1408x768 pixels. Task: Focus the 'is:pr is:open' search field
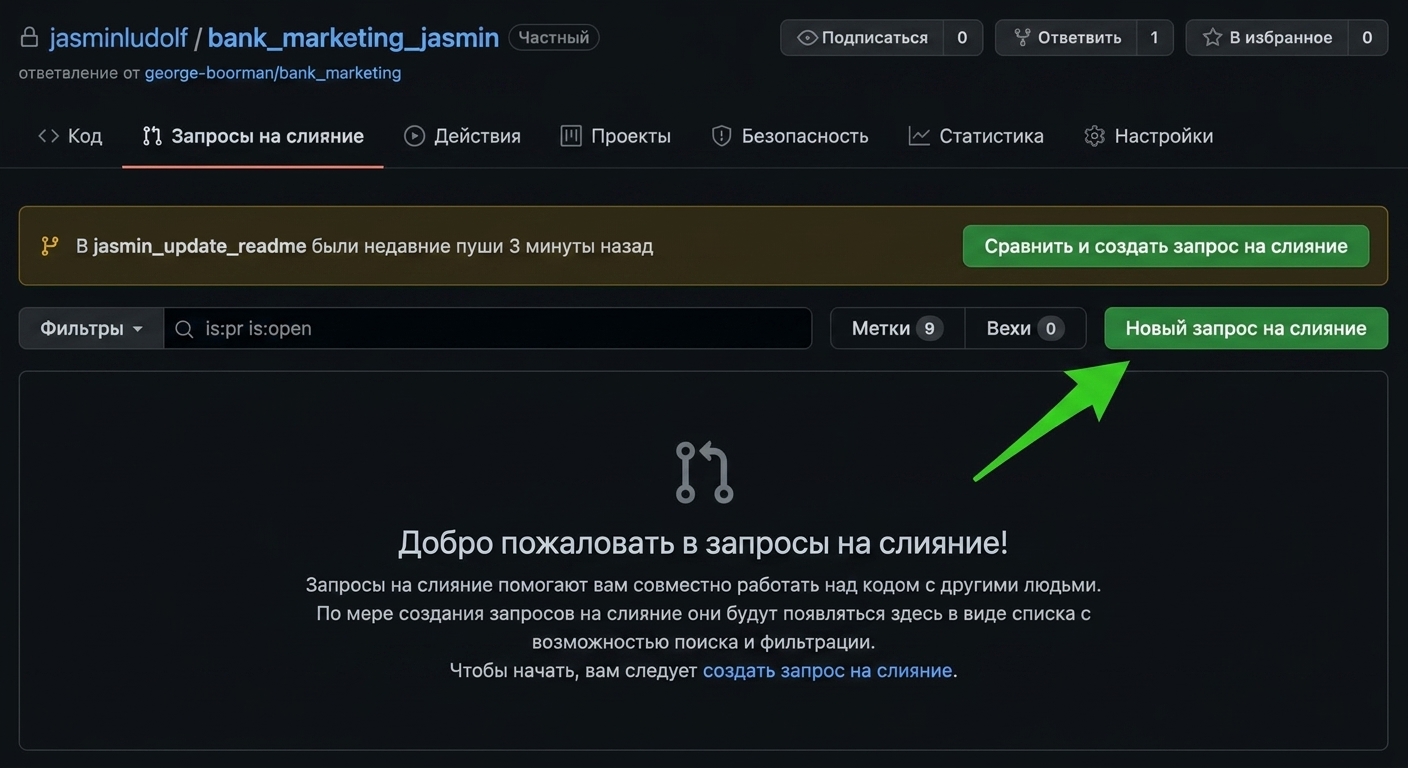pos(488,328)
